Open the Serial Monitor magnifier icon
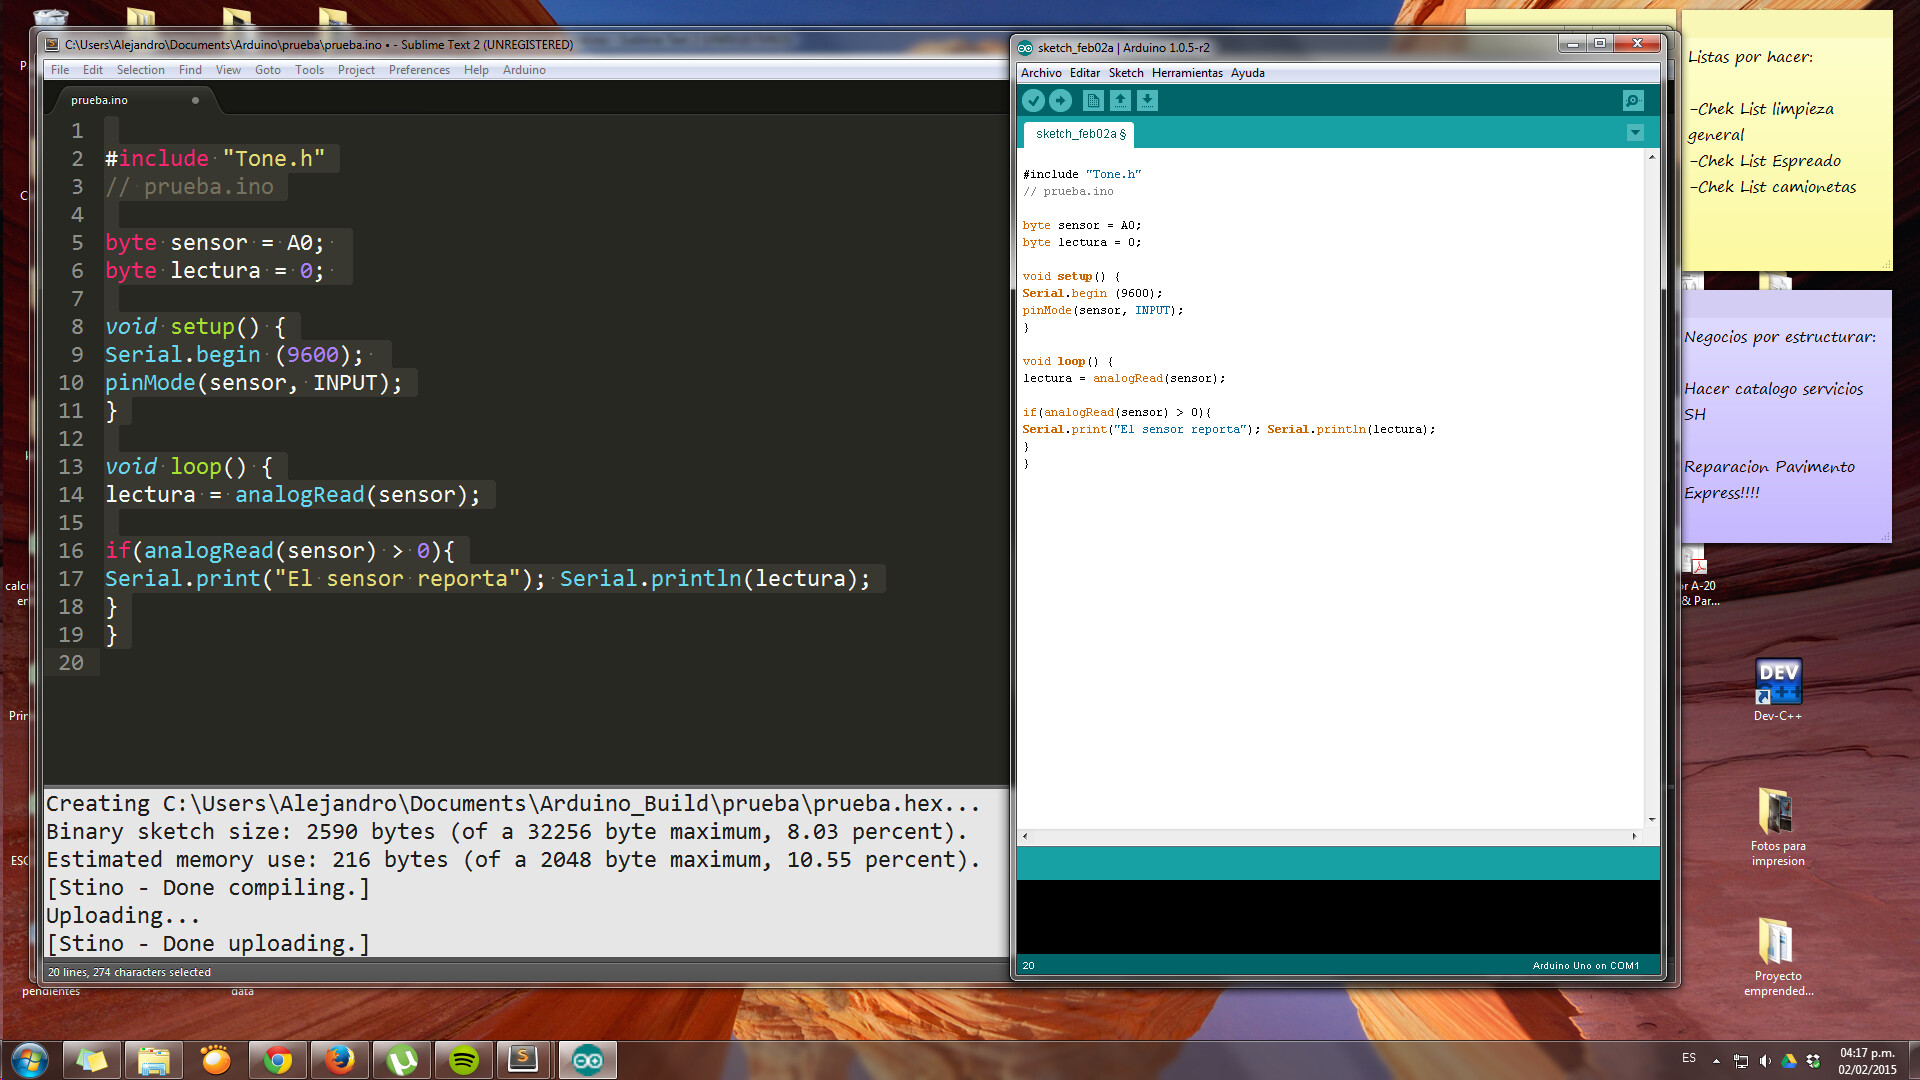The width and height of the screenshot is (1920, 1080). pyautogui.click(x=1632, y=100)
